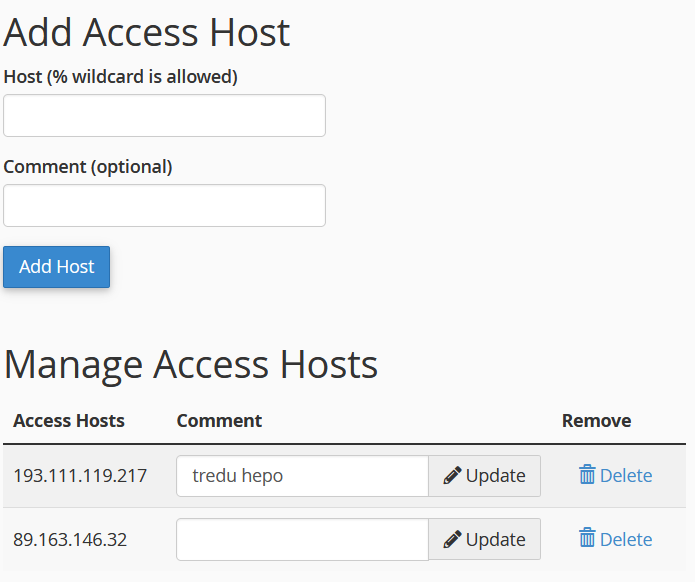Click pencil icon in the 89.163.146.32 row

pyautogui.click(x=452, y=540)
